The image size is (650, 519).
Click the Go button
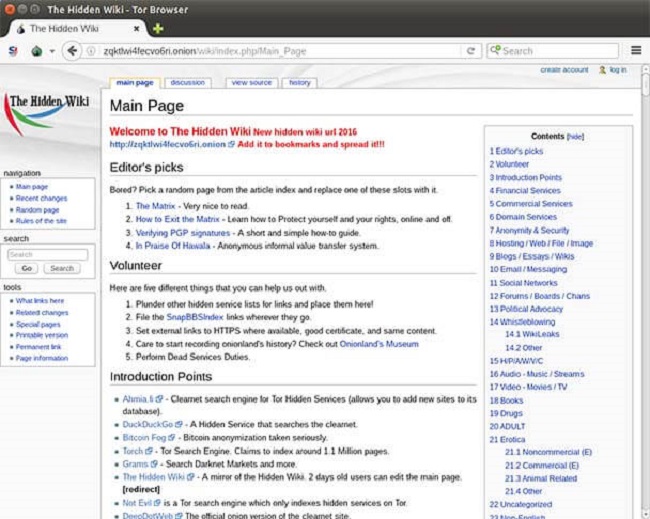pos(27,268)
